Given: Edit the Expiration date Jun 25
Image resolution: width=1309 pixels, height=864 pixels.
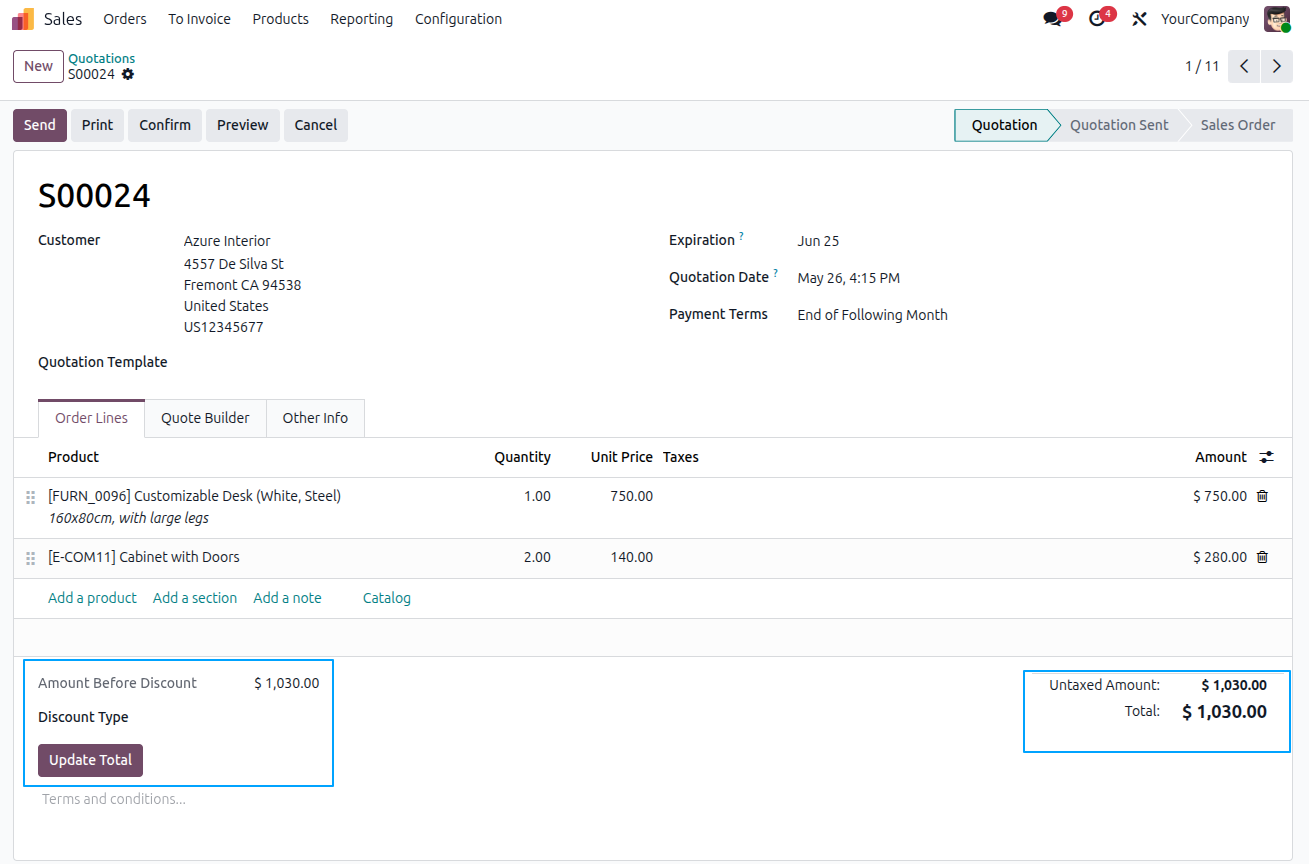Looking at the screenshot, I should click(x=818, y=241).
